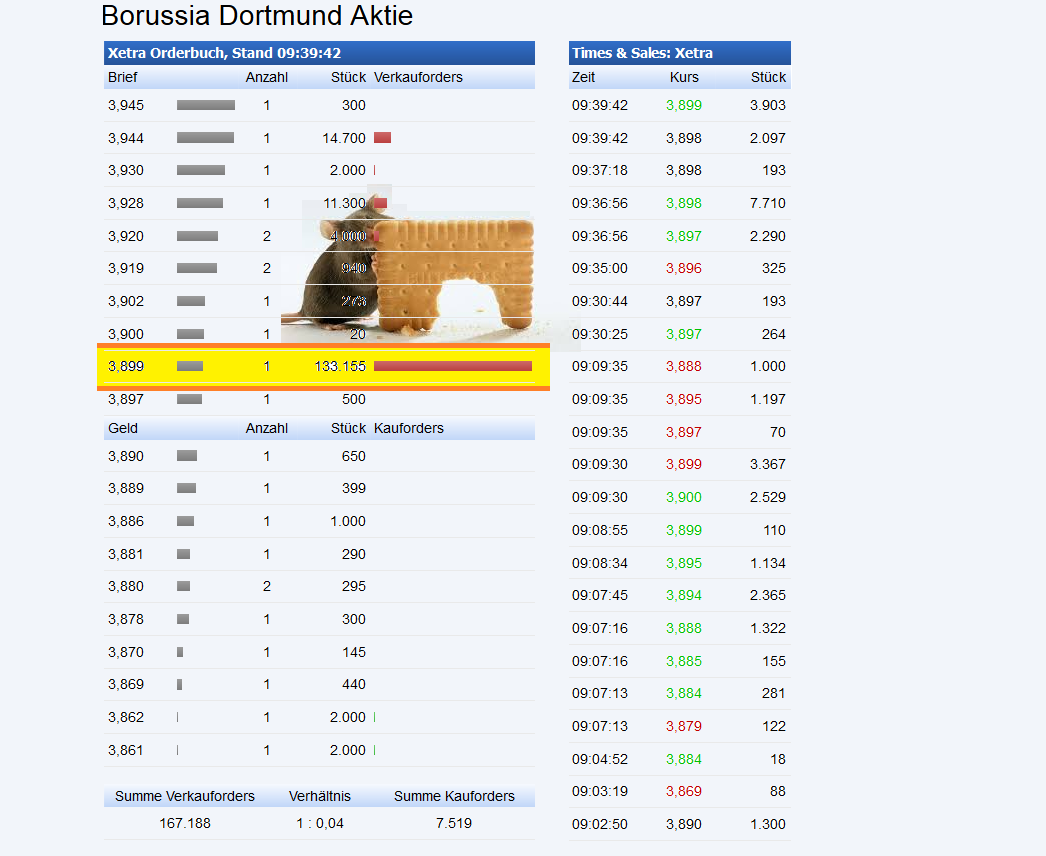1046x856 pixels.
Task: Click the 09:35:00 time in Times & Sales
Action: click(x=600, y=268)
